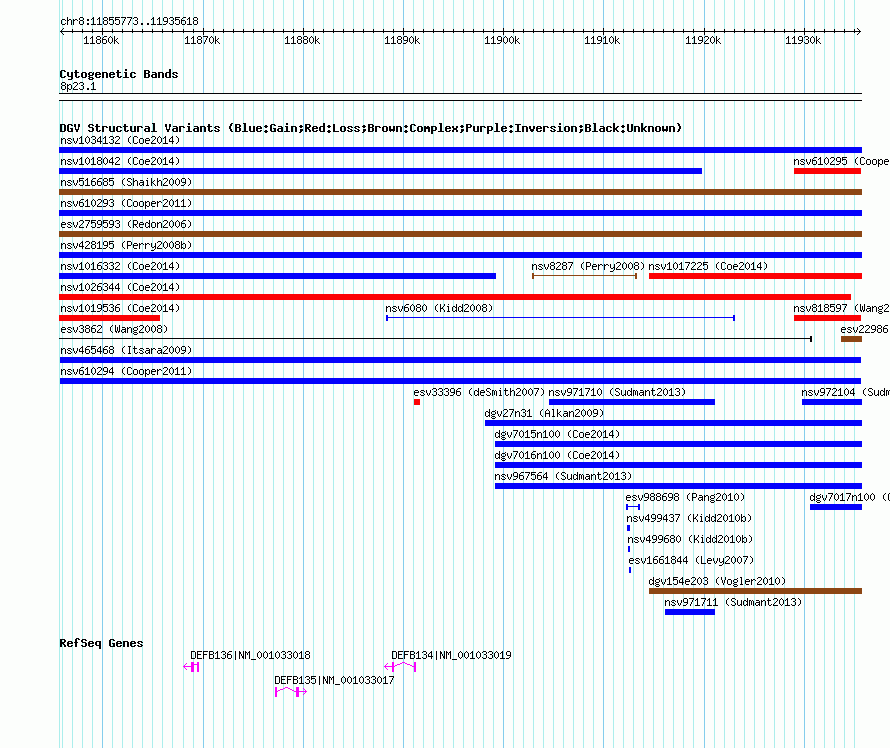The image size is (890, 748).
Task: Click the nsv1034132 (Coe2014) text label
Action: coord(120,140)
